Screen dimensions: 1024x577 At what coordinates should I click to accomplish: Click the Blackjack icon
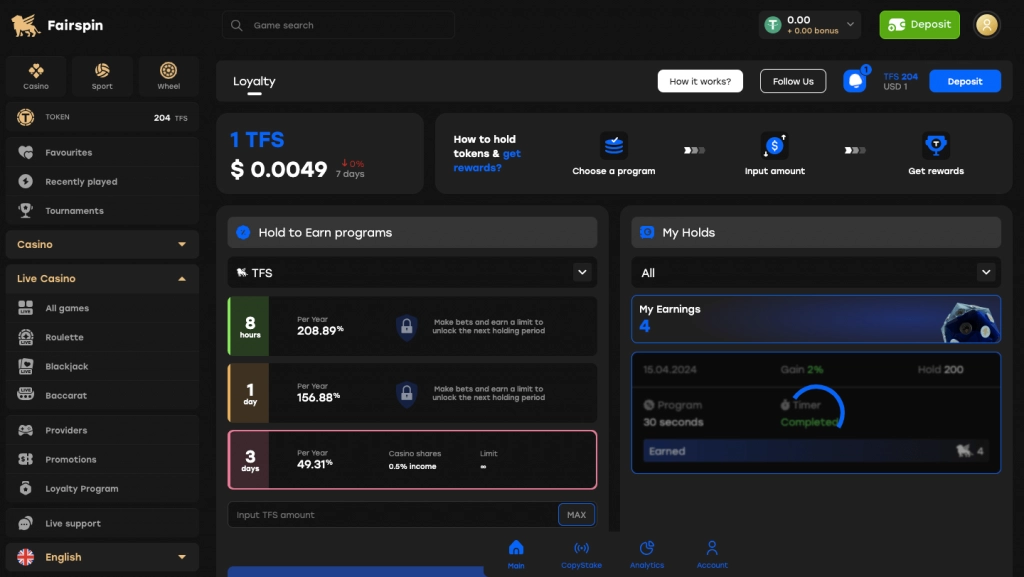[x=25, y=366]
